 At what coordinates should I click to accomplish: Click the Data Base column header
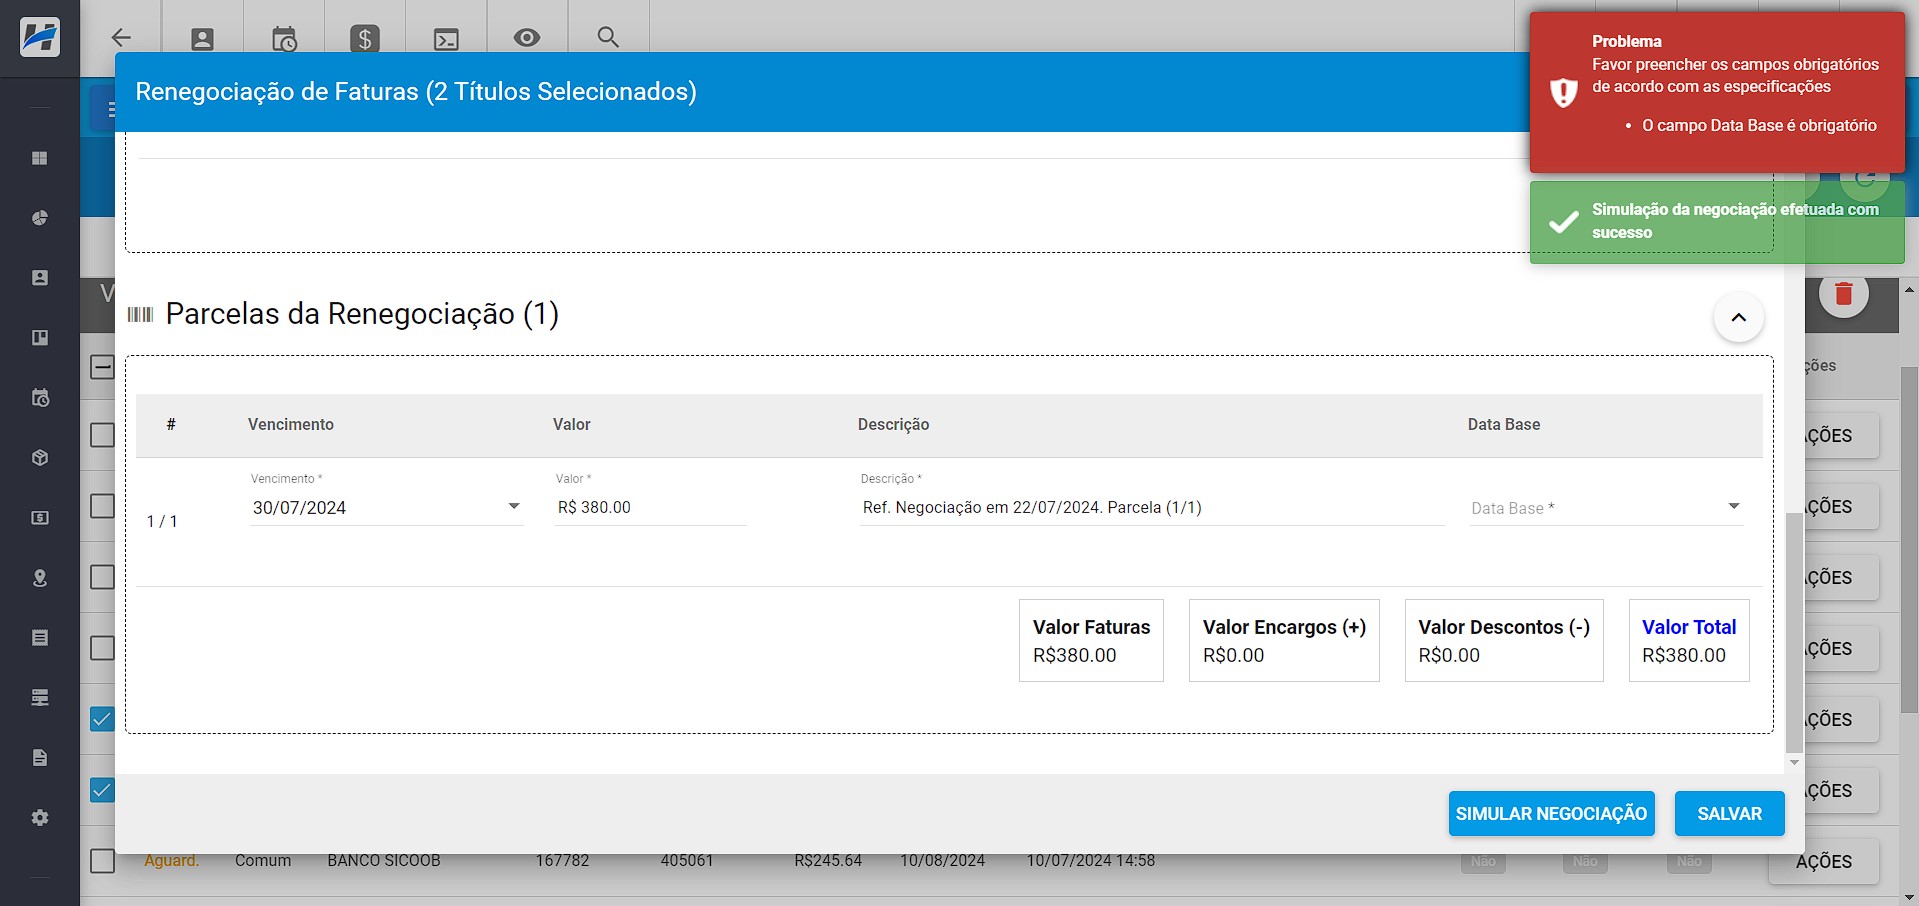coord(1504,425)
